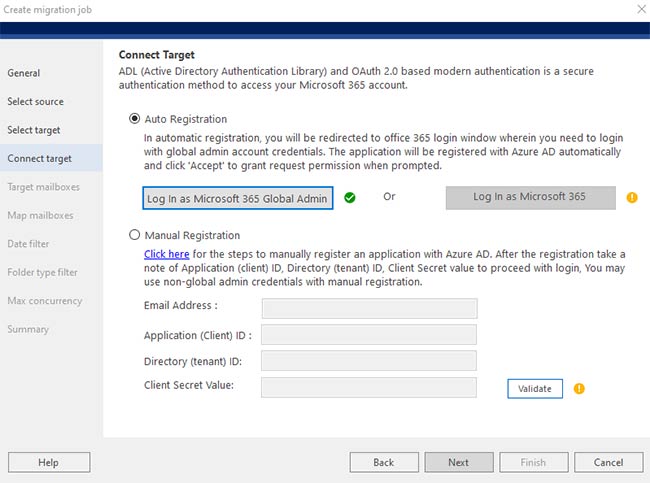Go to the Select target step

tap(34, 130)
